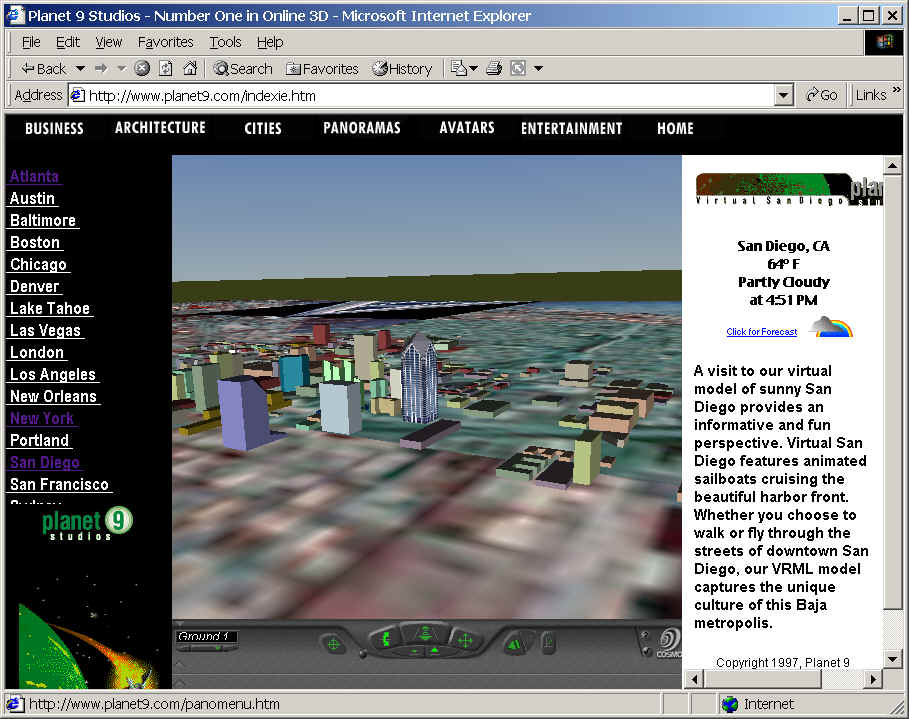Image resolution: width=909 pixels, height=719 pixels.
Task: Go back with the Back button
Action: point(43,69)
